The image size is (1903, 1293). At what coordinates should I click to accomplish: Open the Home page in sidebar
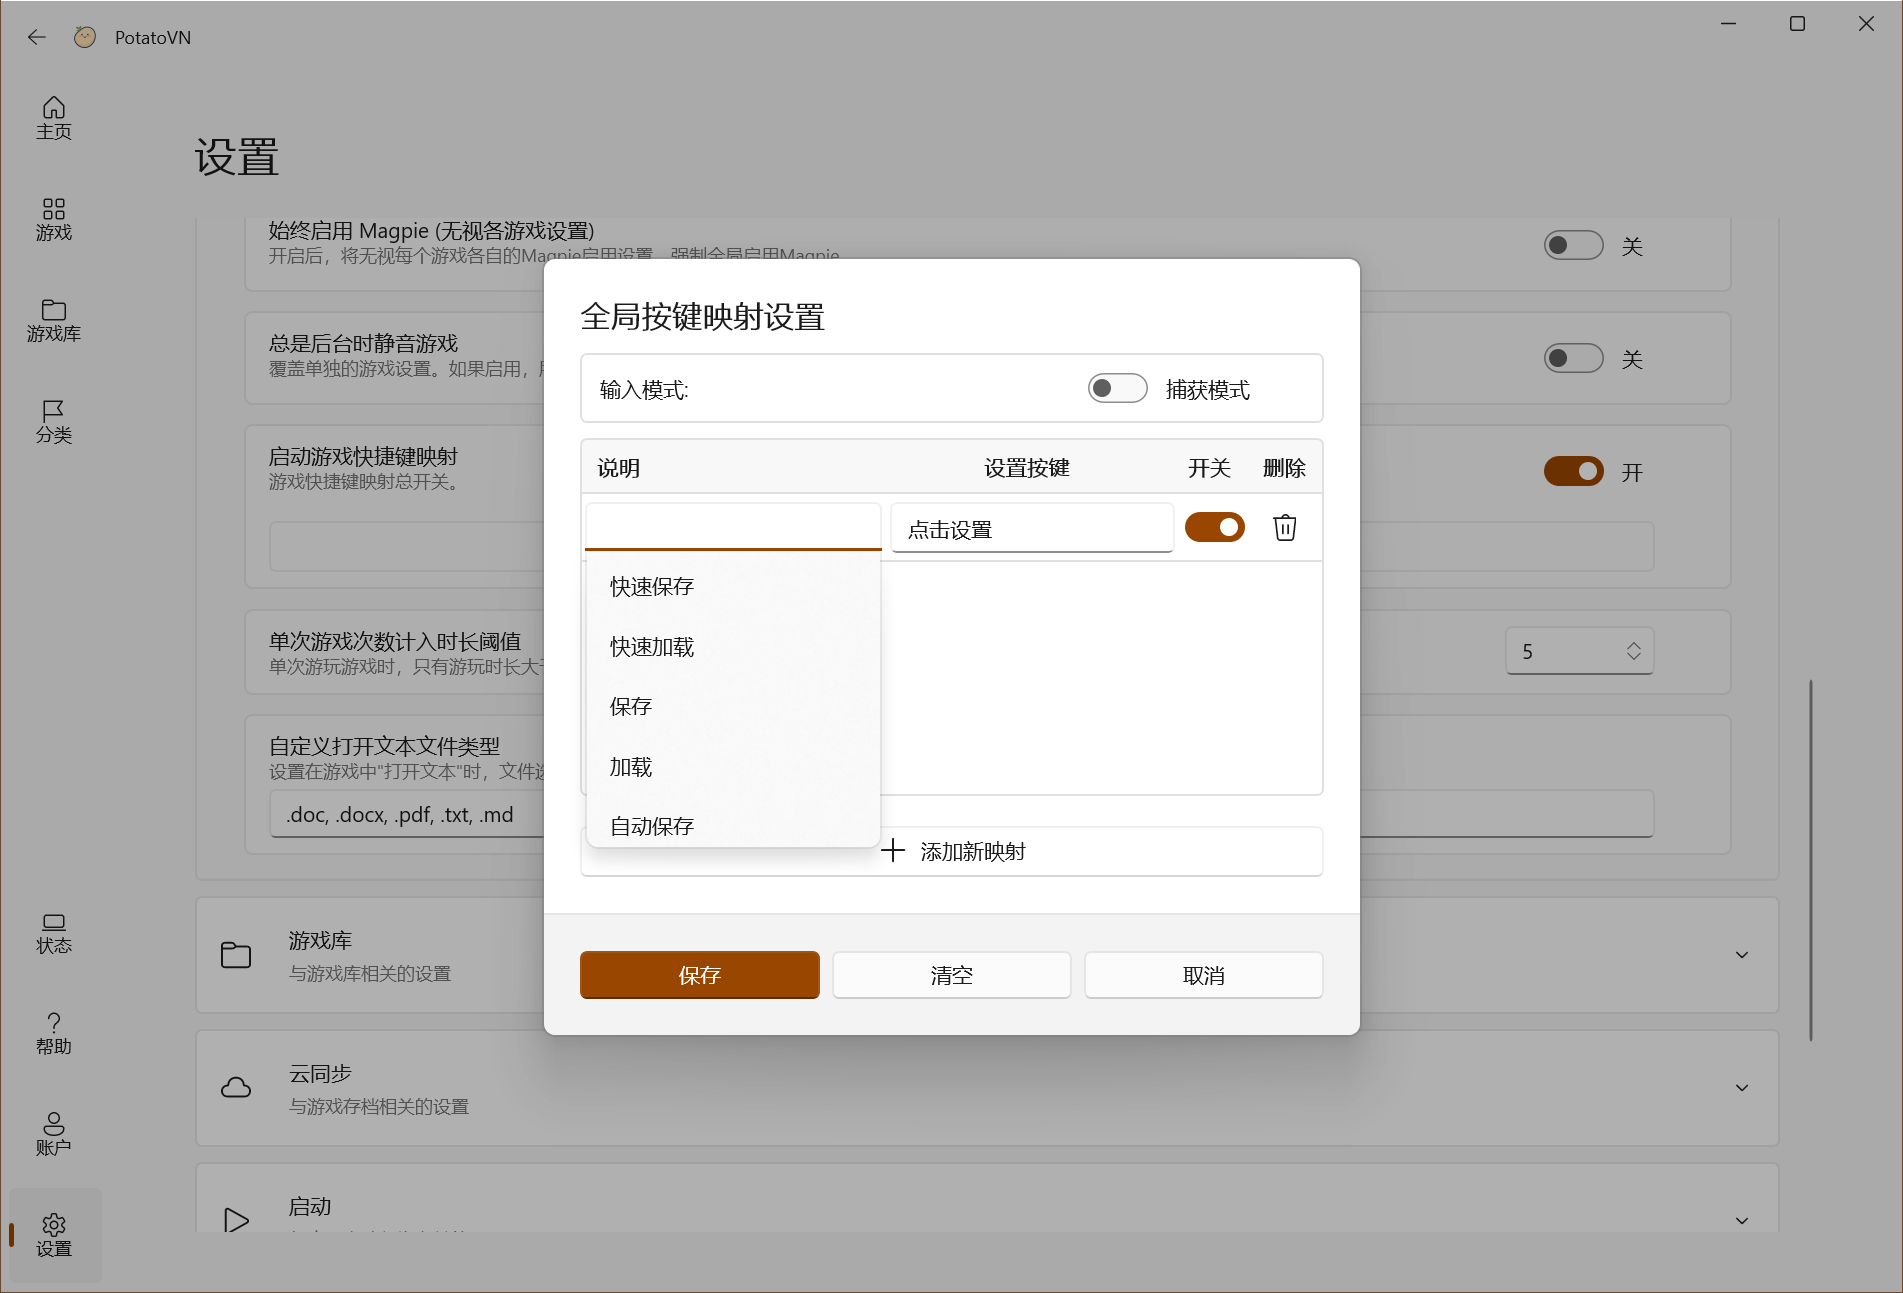point(54,117)
